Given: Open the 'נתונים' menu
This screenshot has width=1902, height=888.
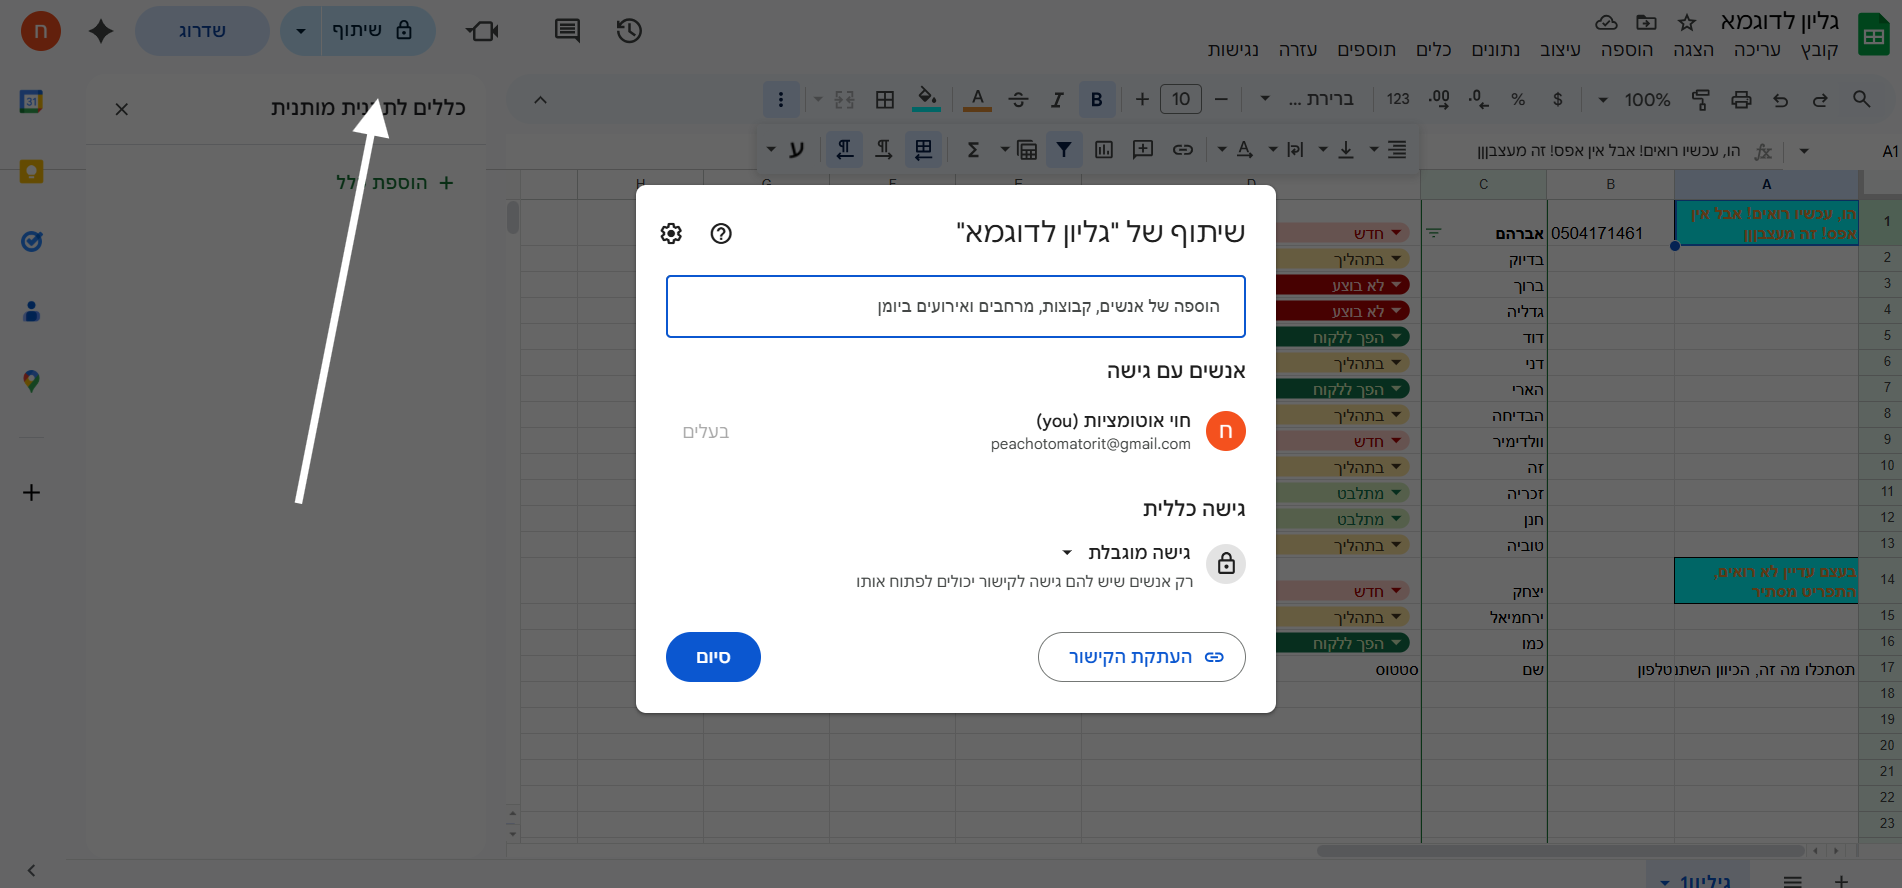Looking at the screenshot, I should [x=1495, y=50].
